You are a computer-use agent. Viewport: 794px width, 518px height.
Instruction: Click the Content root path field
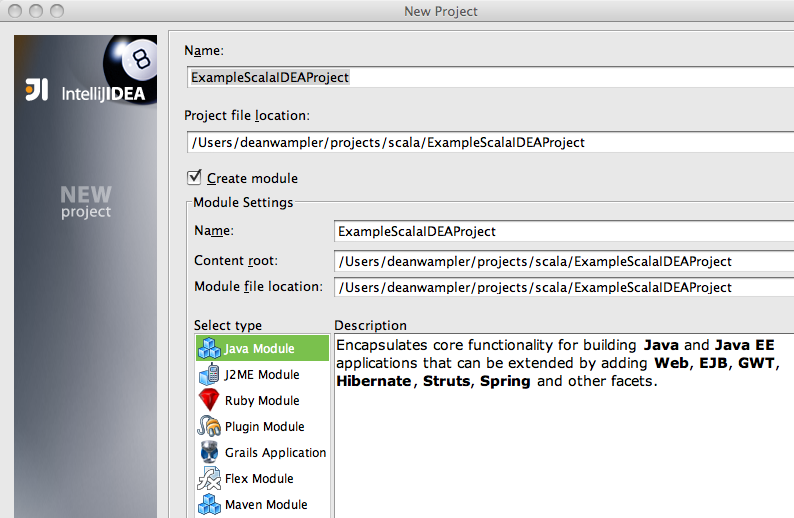tap(564, 261)
